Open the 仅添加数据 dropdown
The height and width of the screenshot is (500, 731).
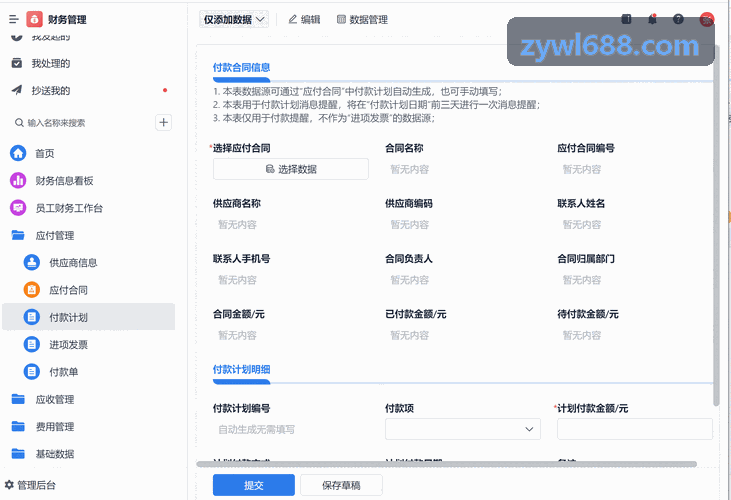click(x=234, y=19)
